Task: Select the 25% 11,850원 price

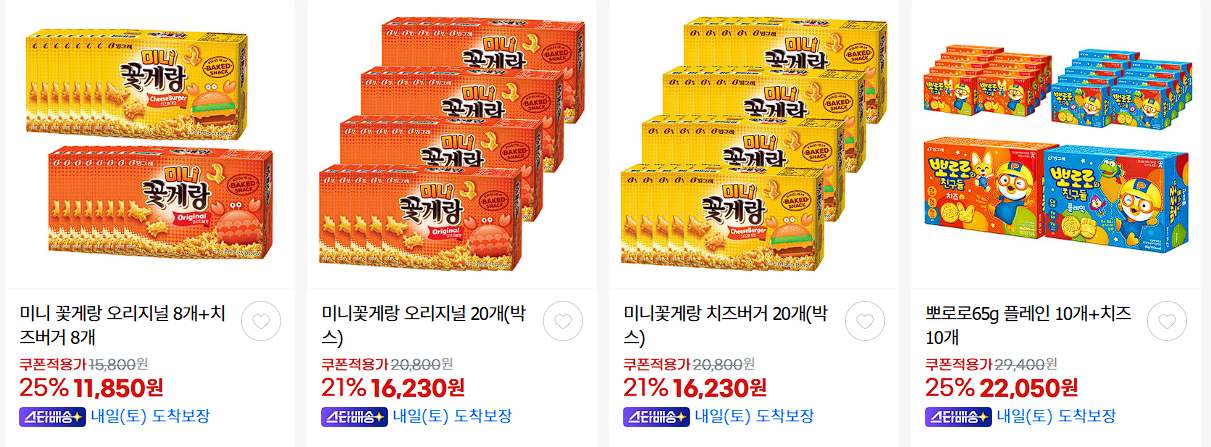Action: (91, 387)
